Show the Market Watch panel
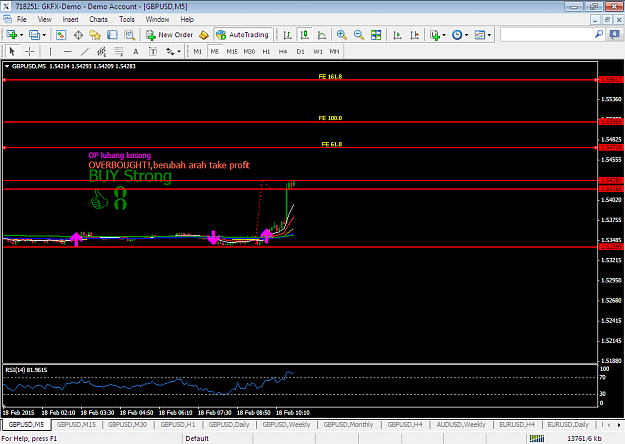Screen dimensions: 625x444 click(x=61, y=35)
